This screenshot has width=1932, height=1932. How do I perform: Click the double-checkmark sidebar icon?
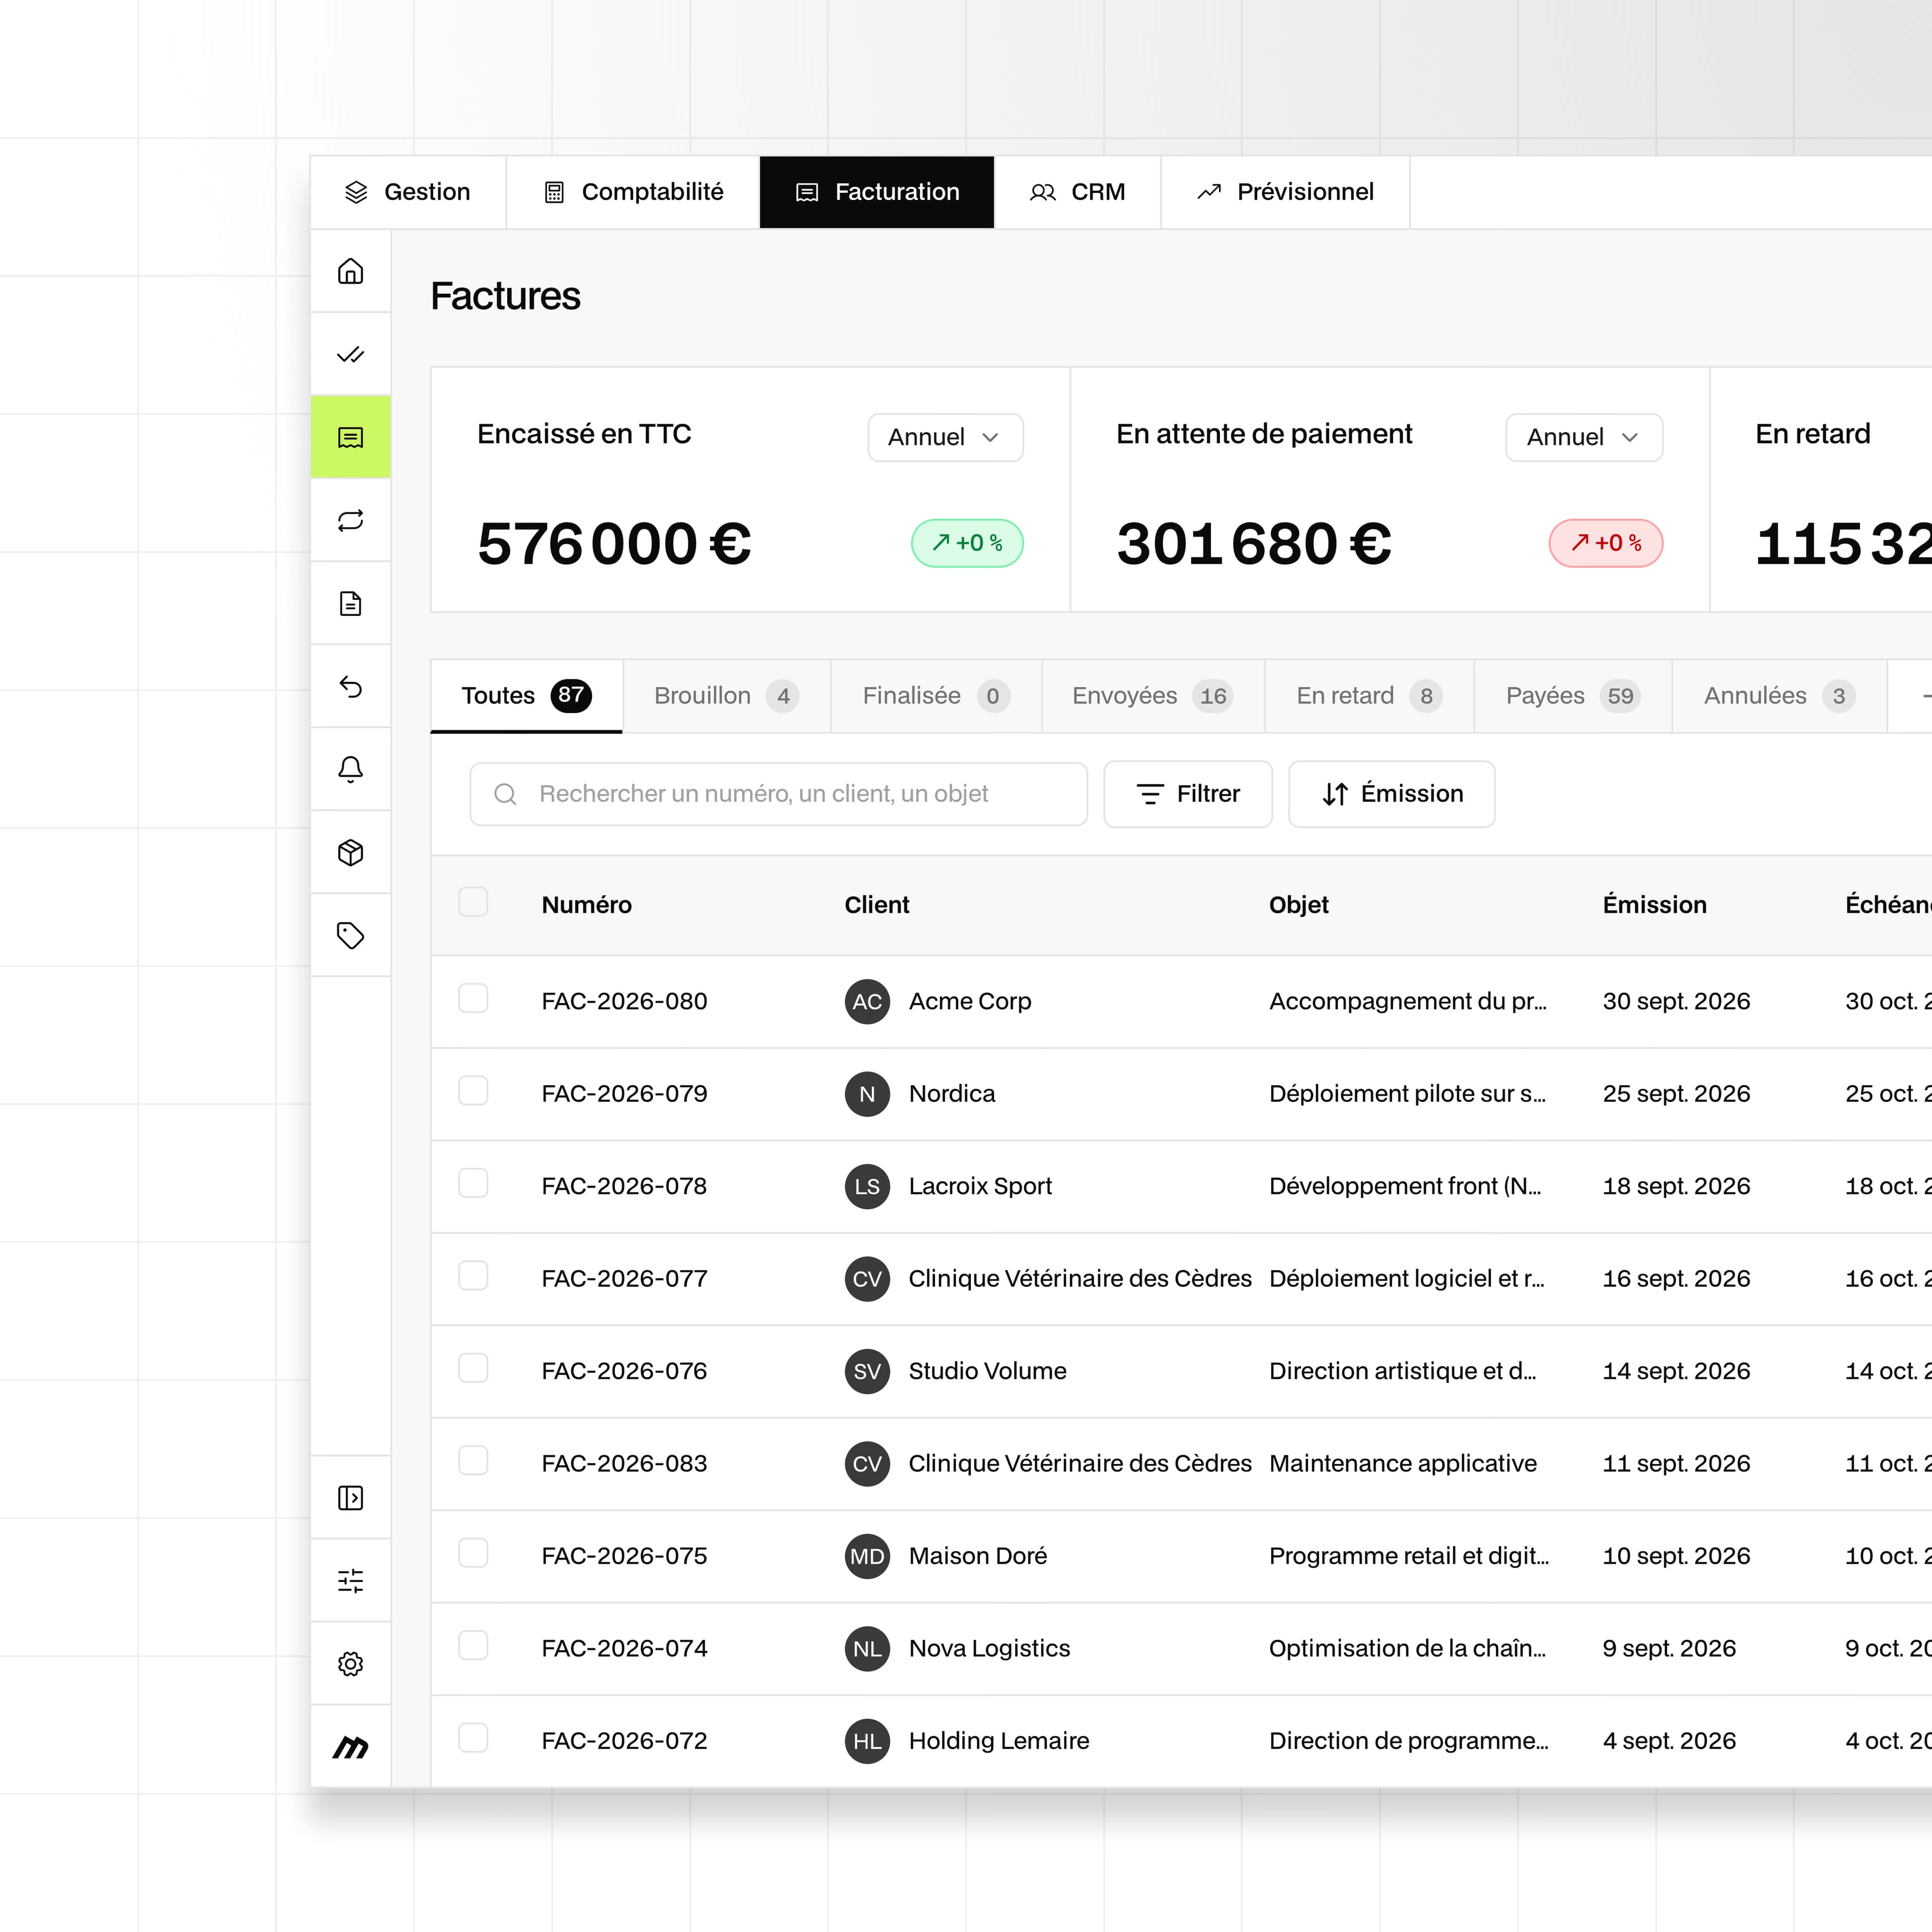click(x=350, y=354)
